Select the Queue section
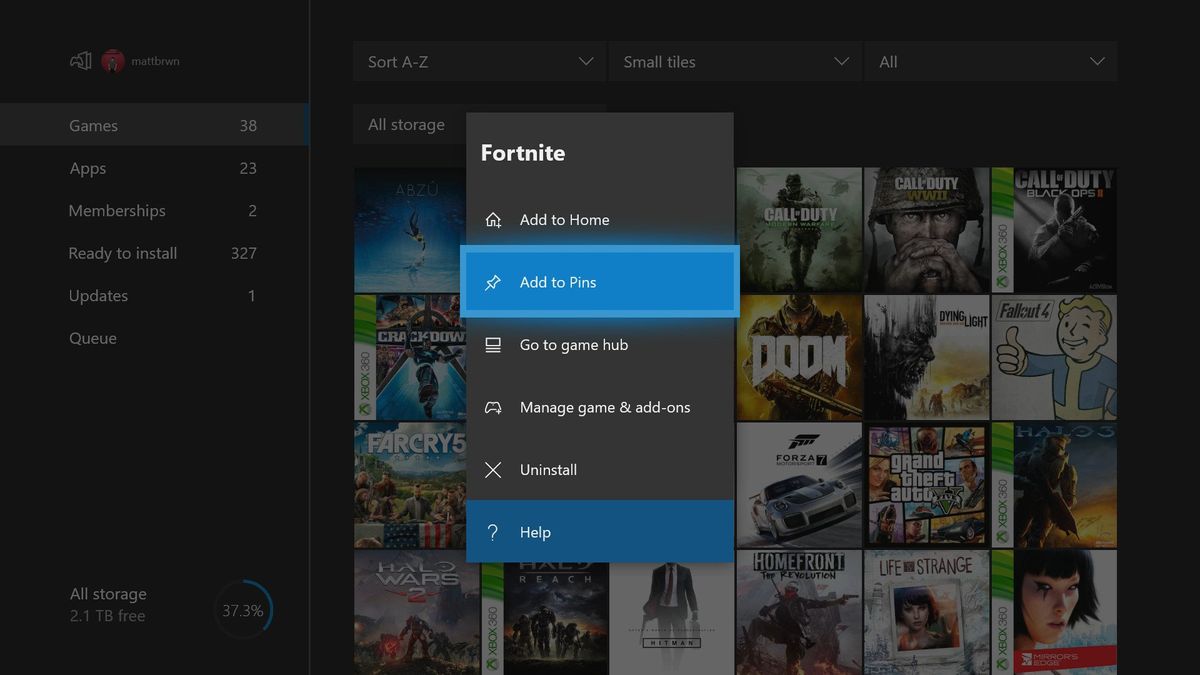 pos(92,338)
